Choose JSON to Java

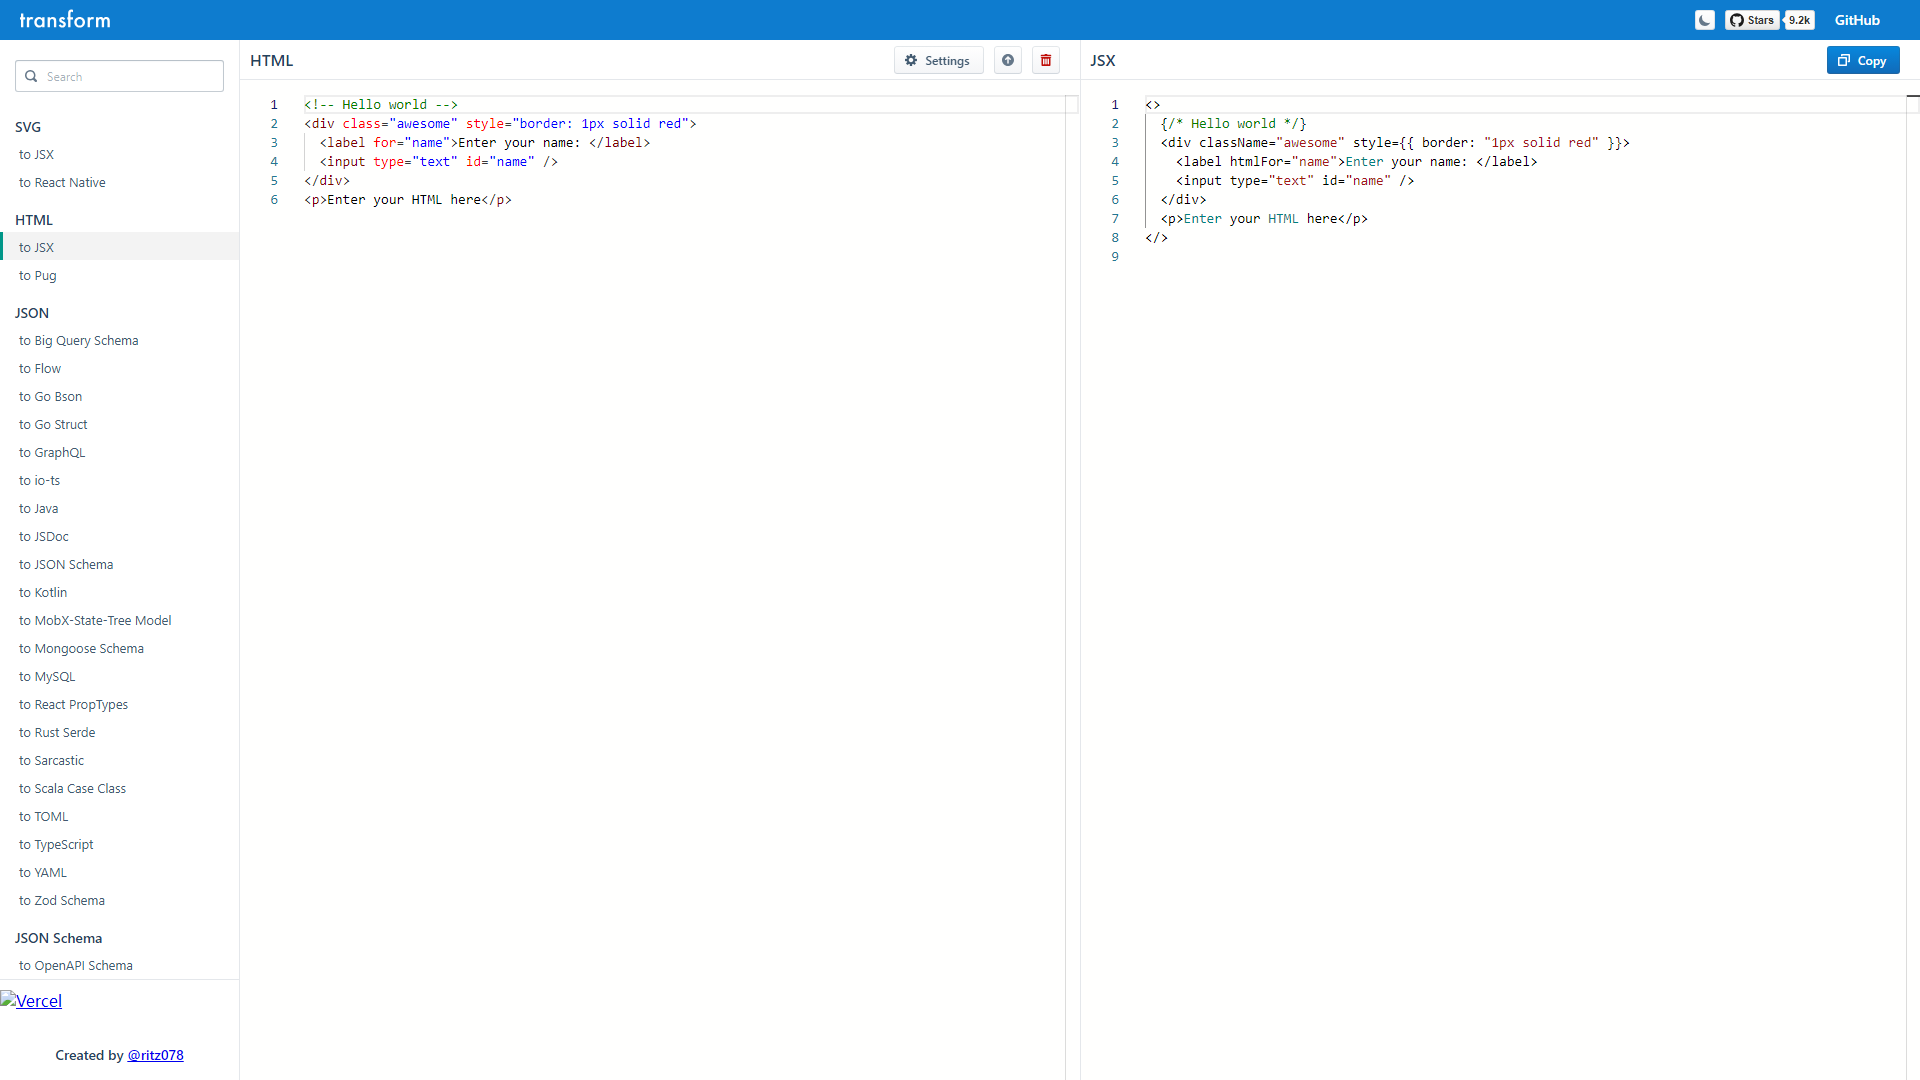click(119, 508)
